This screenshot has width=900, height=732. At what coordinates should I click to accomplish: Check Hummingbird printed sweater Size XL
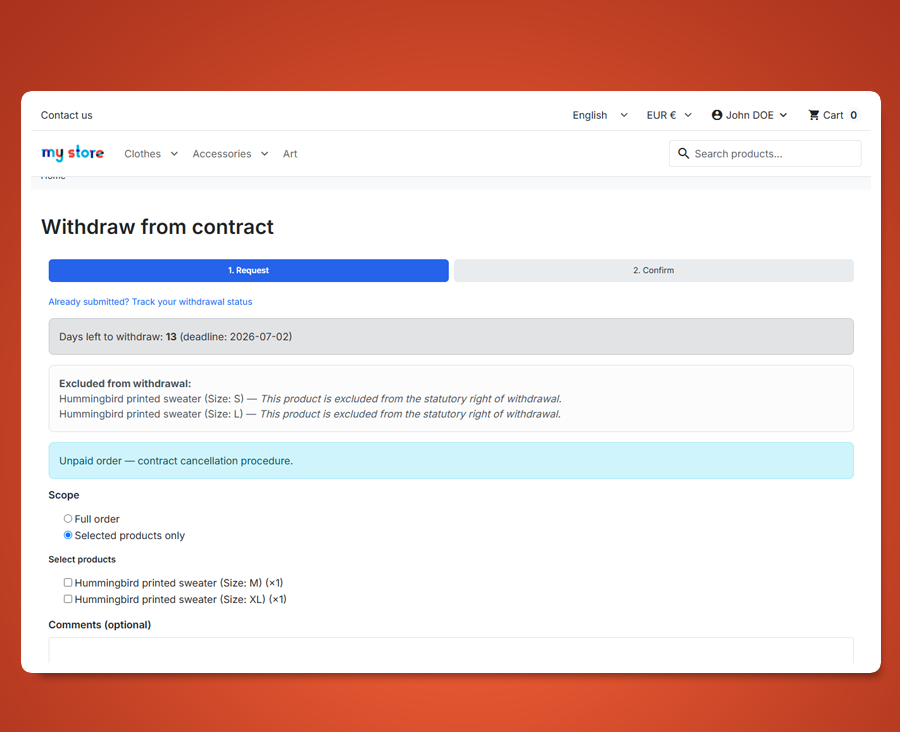coord(68,599)
